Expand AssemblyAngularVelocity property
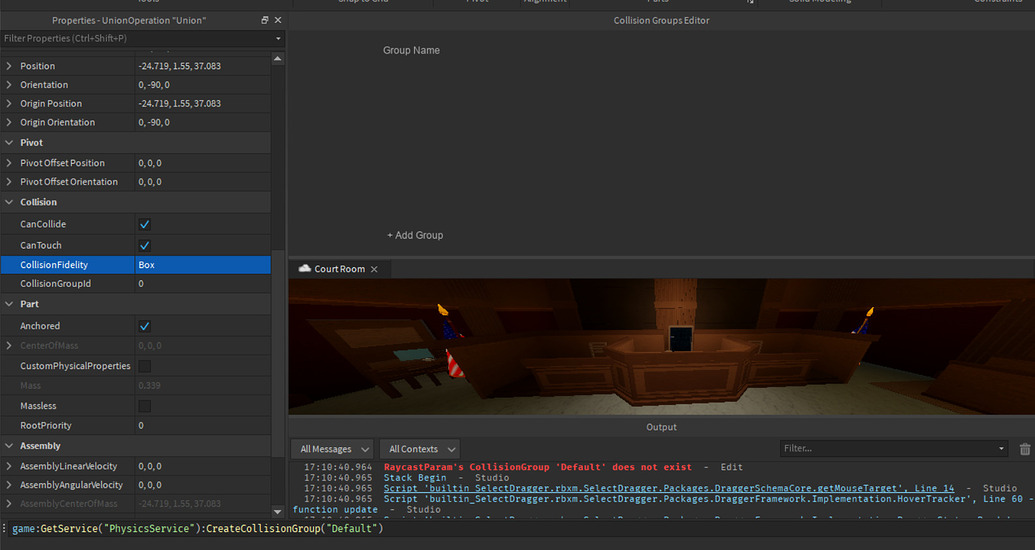1035x550 pixels. click(9, 485)
